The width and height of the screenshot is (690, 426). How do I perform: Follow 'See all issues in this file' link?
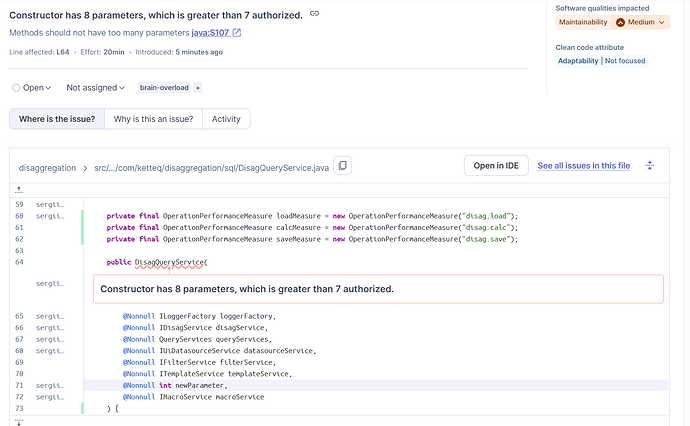pos(584,166)
